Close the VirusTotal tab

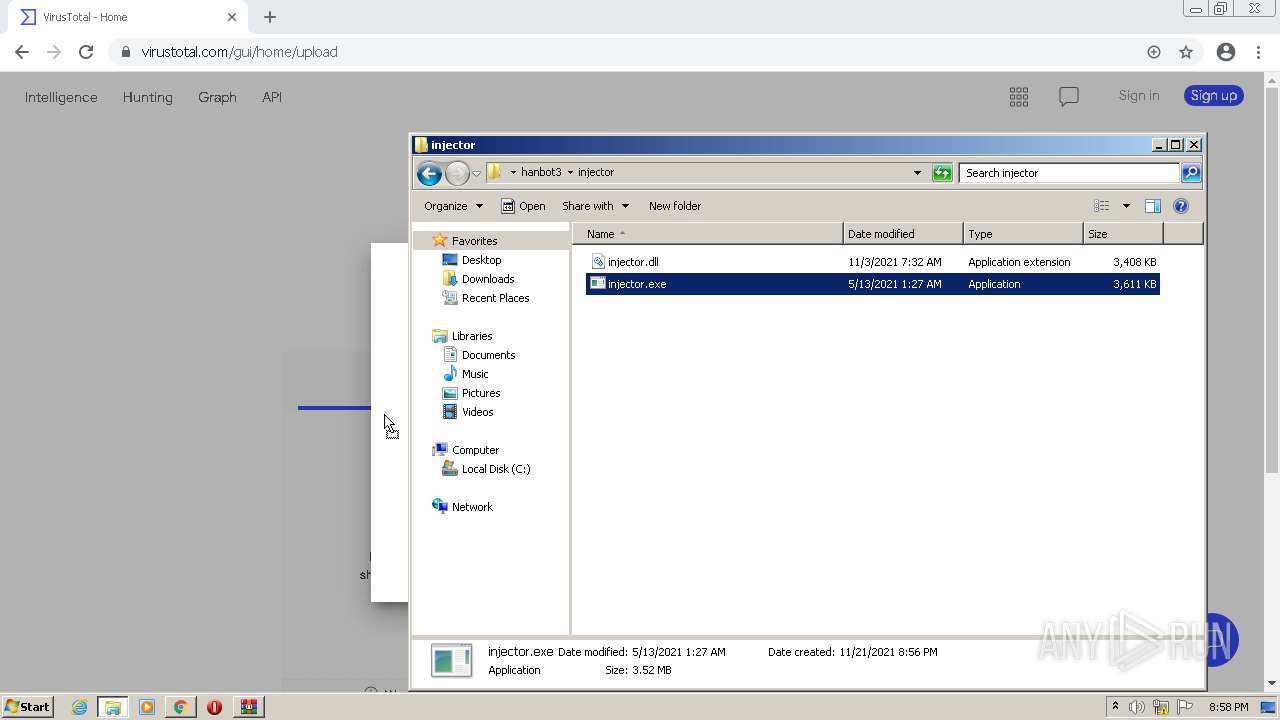click(x=232, y=17)
